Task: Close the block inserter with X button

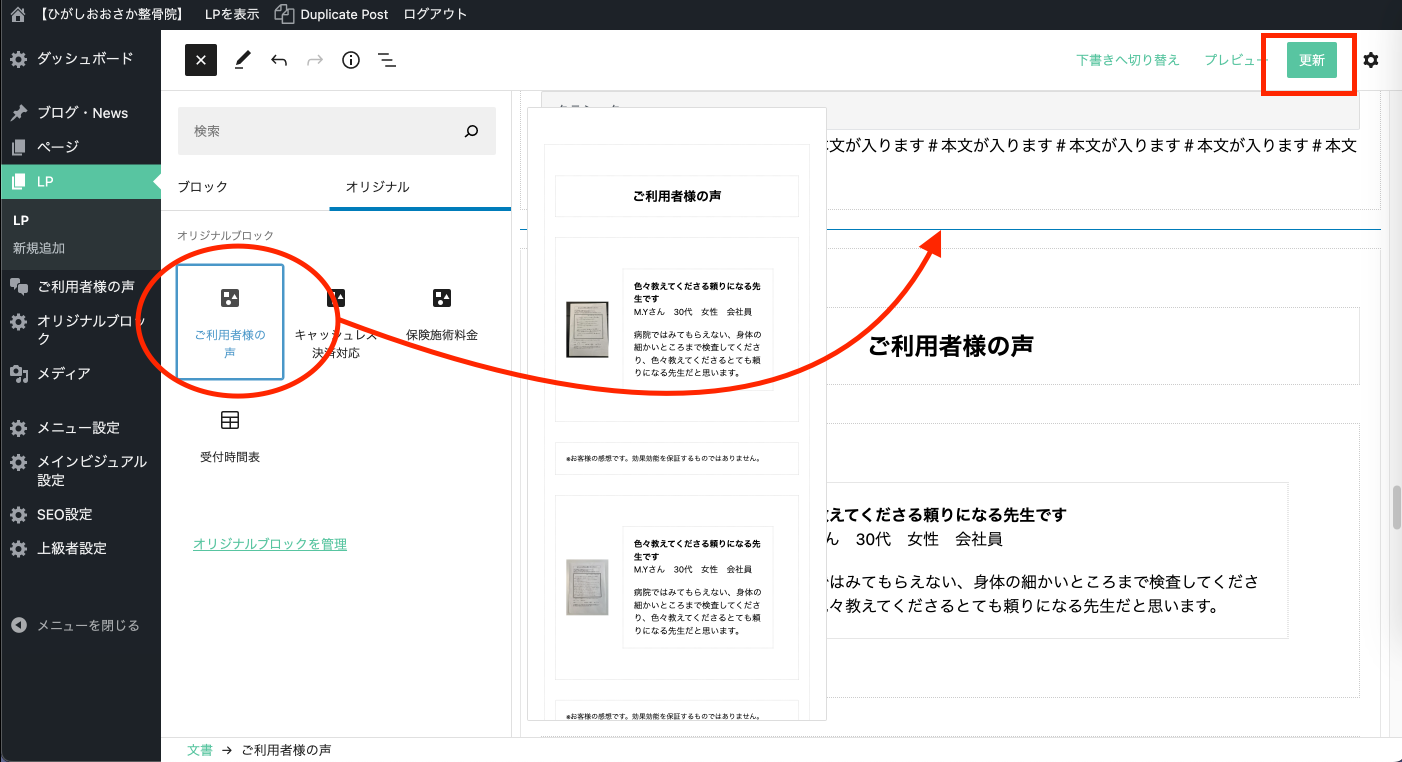Action: point(201,60)
